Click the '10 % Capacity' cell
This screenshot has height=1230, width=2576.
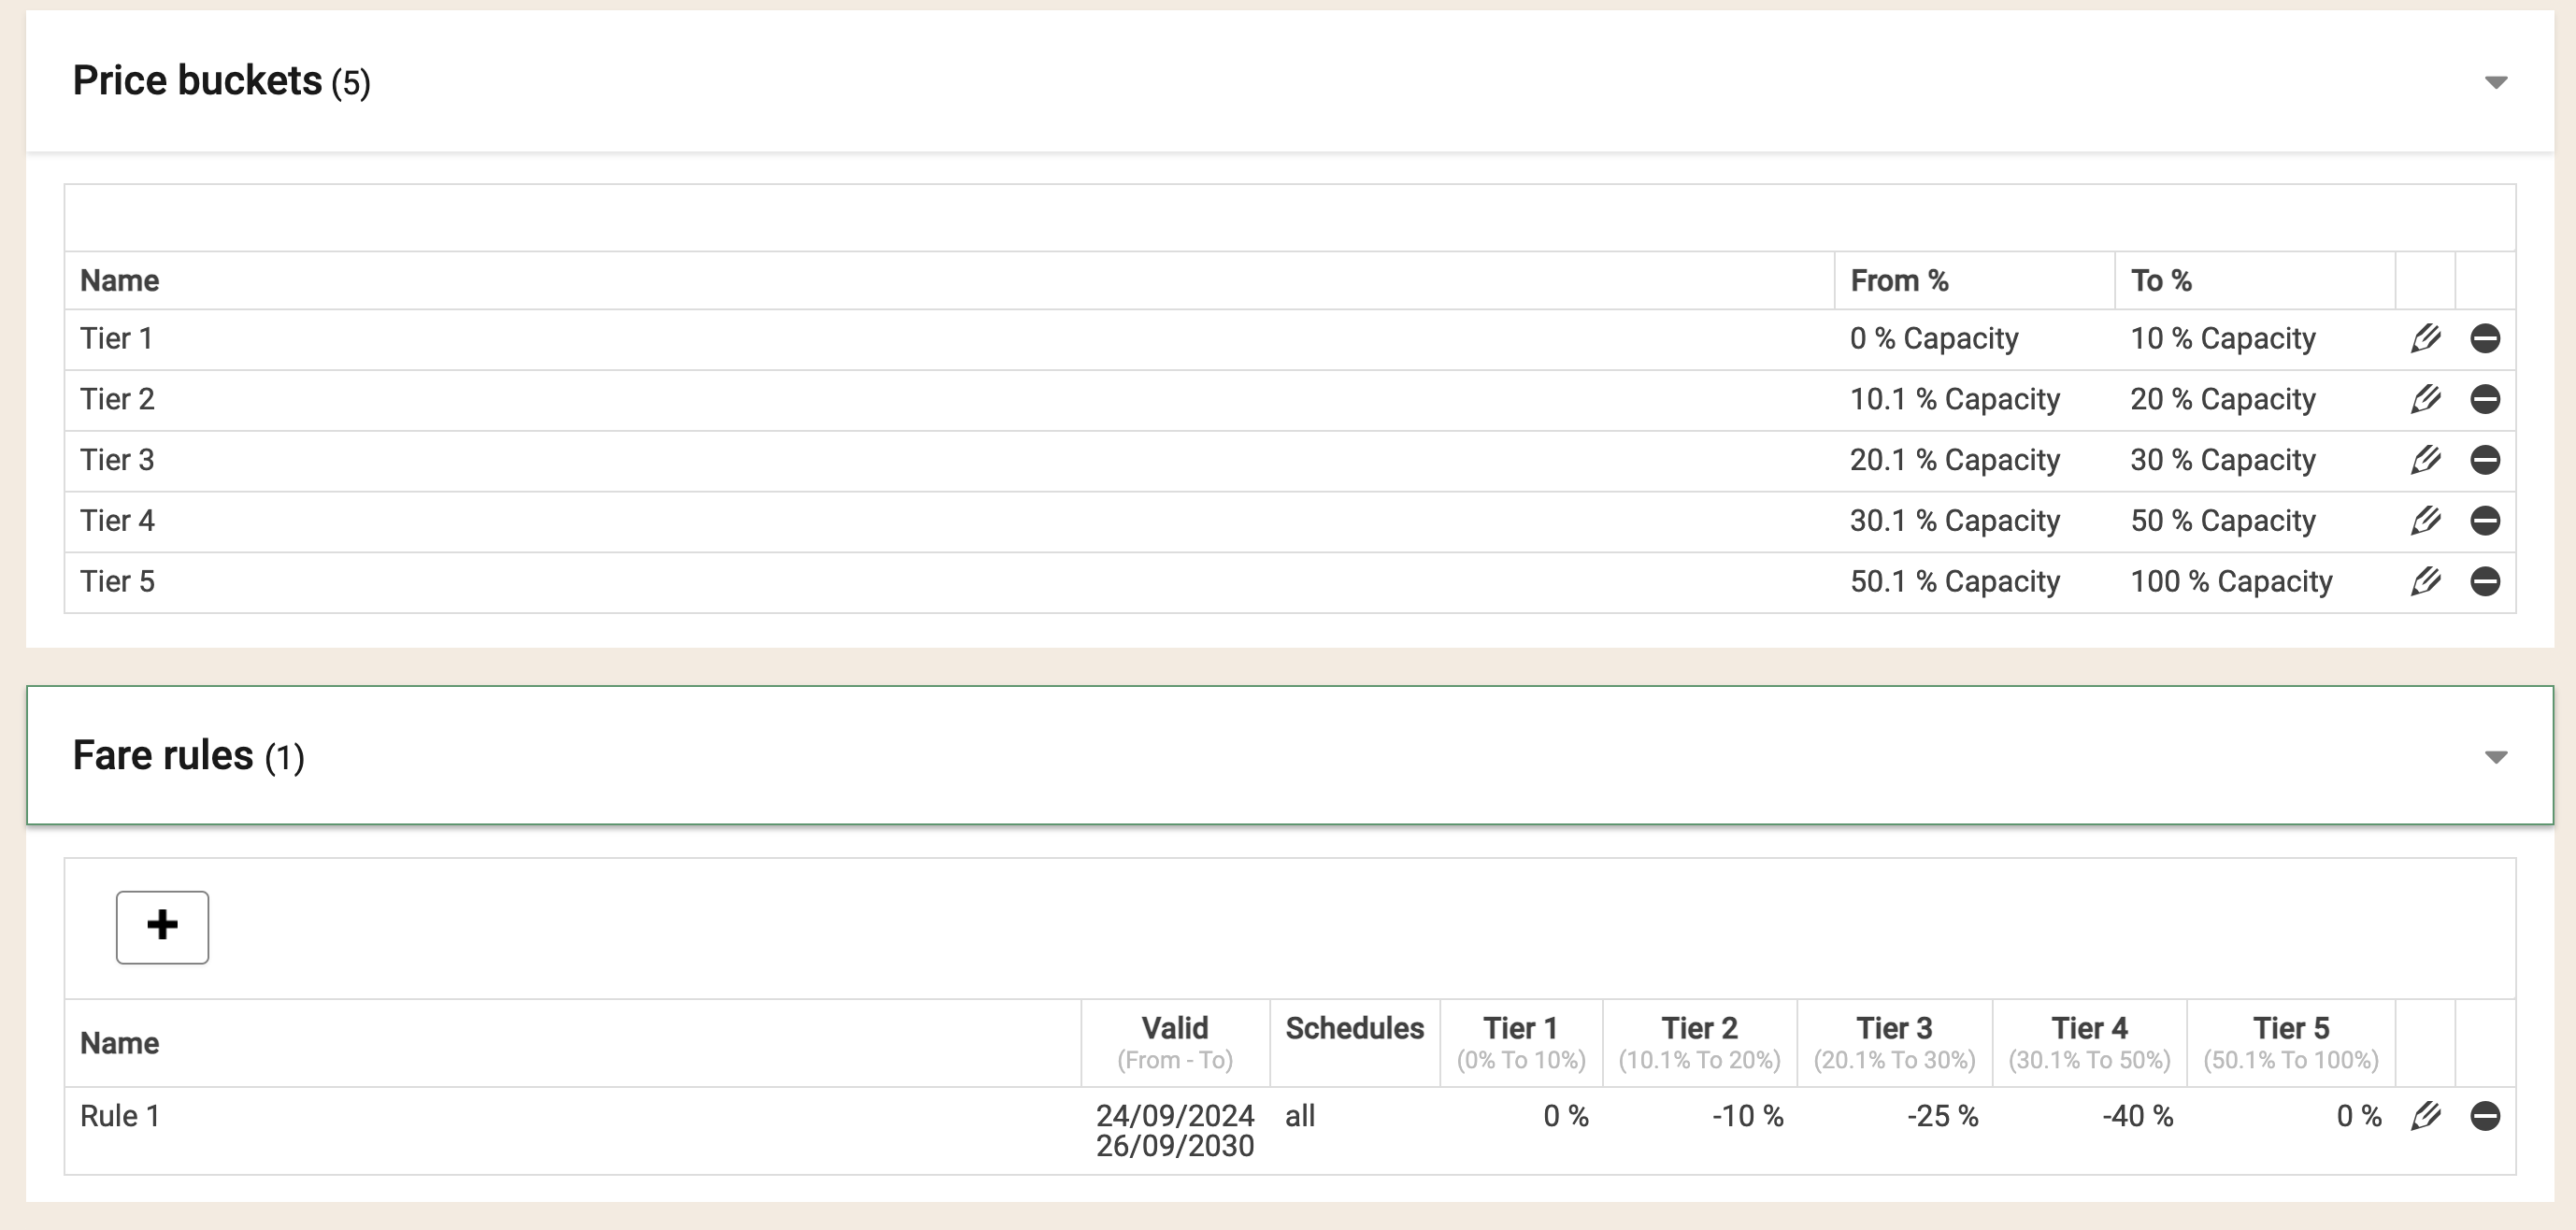[x=2255, y=339]
